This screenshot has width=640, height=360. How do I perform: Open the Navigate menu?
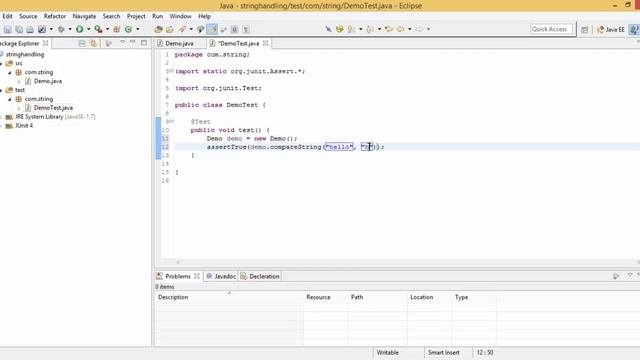coord(84,16)
